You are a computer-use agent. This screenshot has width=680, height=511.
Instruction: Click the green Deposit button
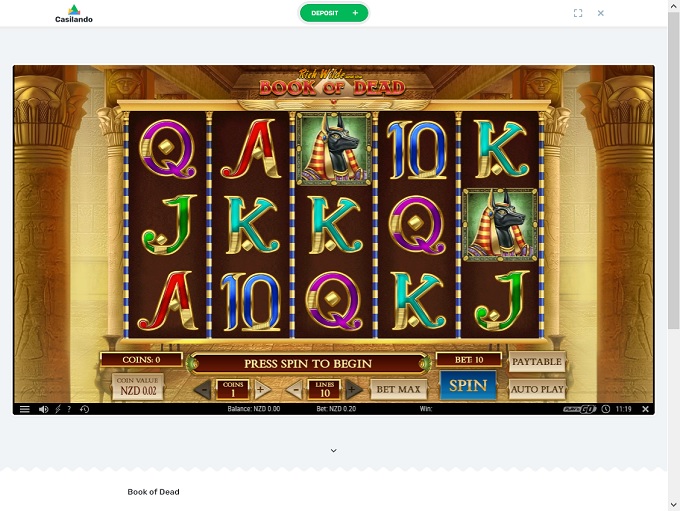coord(334,13)
